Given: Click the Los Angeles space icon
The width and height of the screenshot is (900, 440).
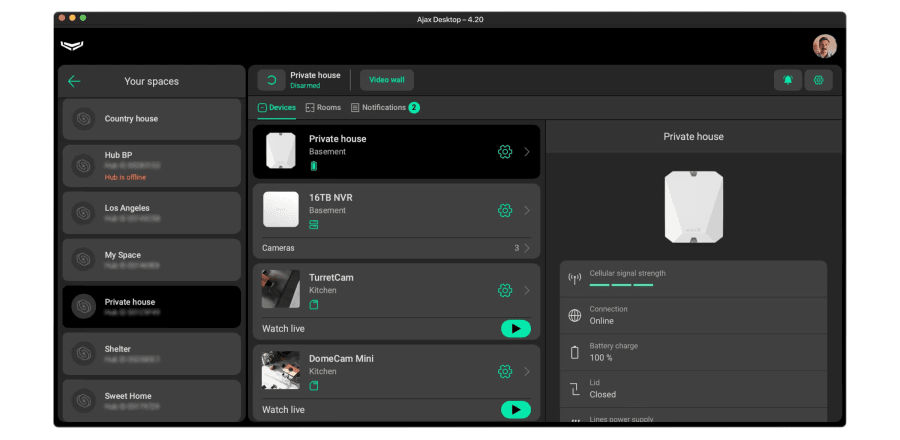Looking at the screenshot, I should click(x=84, y=213).
